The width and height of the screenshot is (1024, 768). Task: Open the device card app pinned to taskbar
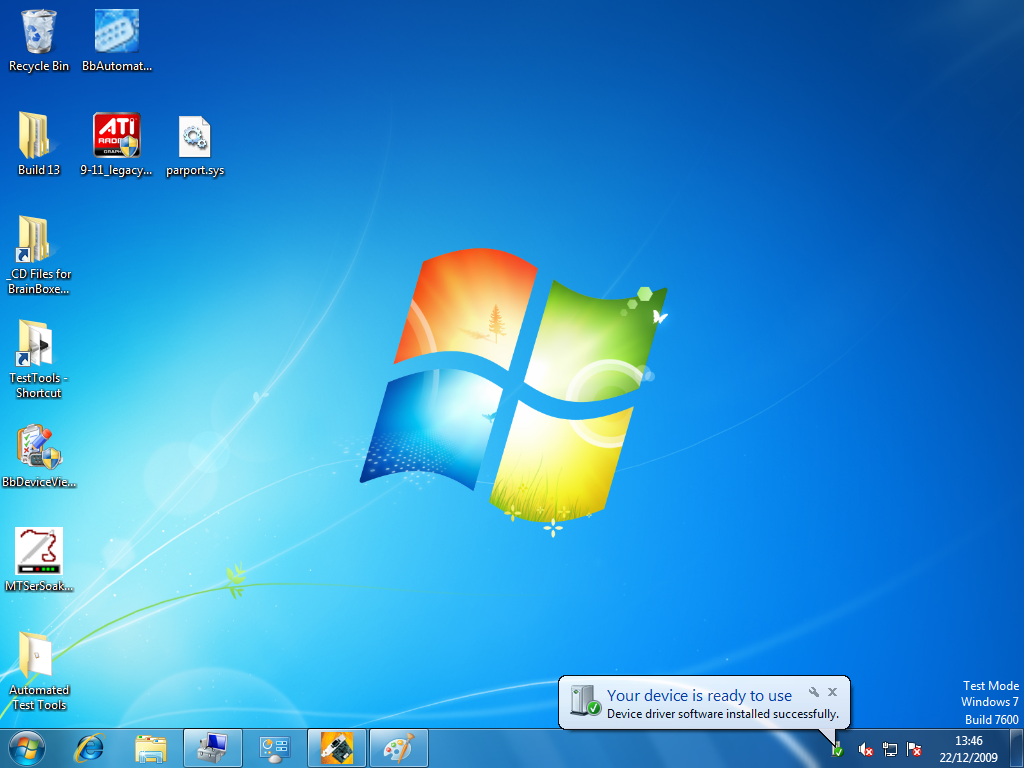[x=337, y=747]
